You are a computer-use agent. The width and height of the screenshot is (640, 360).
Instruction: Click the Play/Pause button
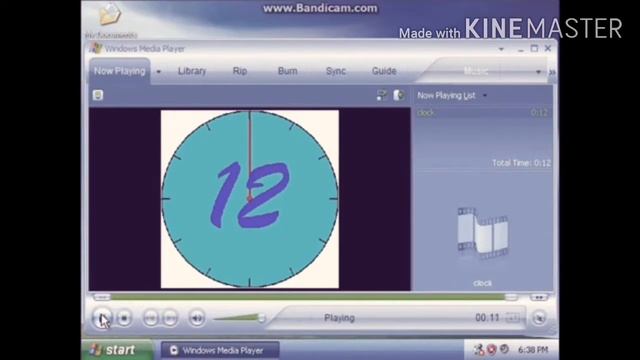102,318
